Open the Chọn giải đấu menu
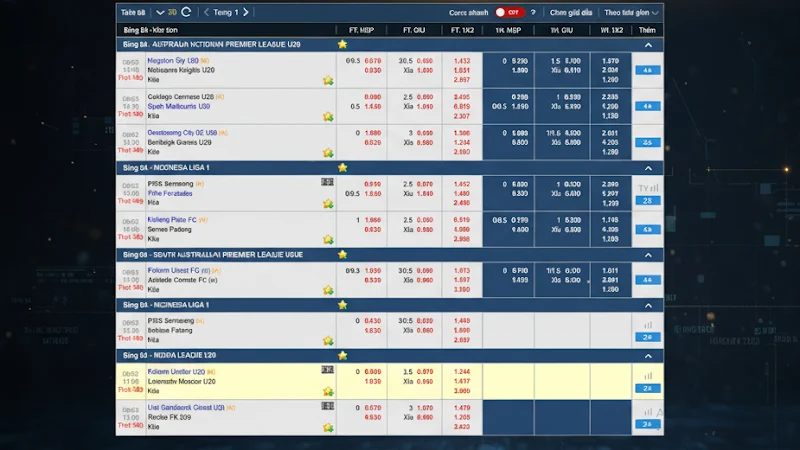Screen dimensions: 800x450 573,13
